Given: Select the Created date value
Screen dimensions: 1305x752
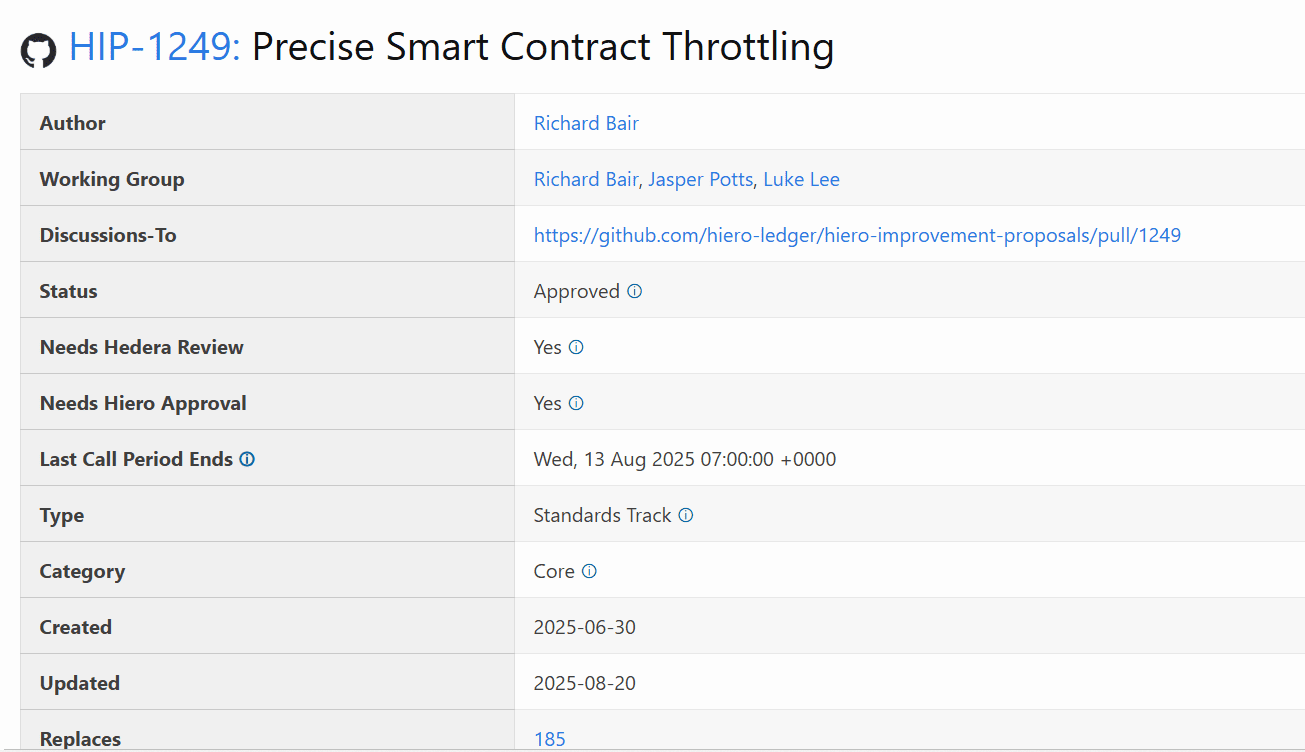Looking at the screenshot, I should (584, 626).
